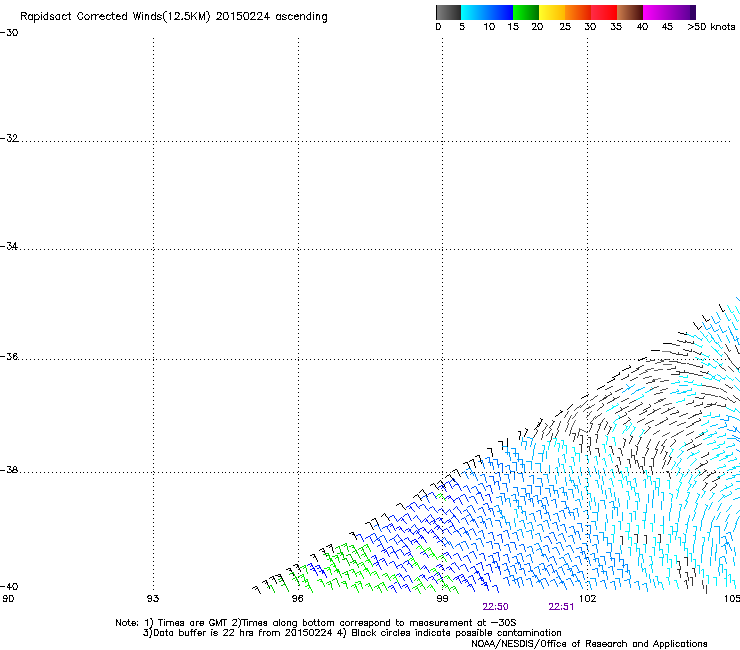Image resolution: width=740 pixels, height=650 pixels.
Task: Click the longitude label '90'
Action: tap(8, 599)
